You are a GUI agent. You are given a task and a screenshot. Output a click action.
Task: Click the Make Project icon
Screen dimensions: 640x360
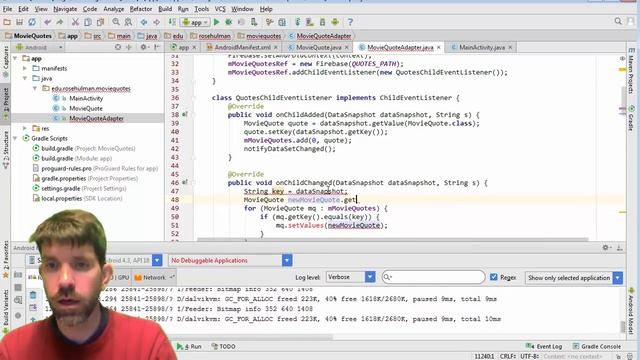[x=172, y=22]
